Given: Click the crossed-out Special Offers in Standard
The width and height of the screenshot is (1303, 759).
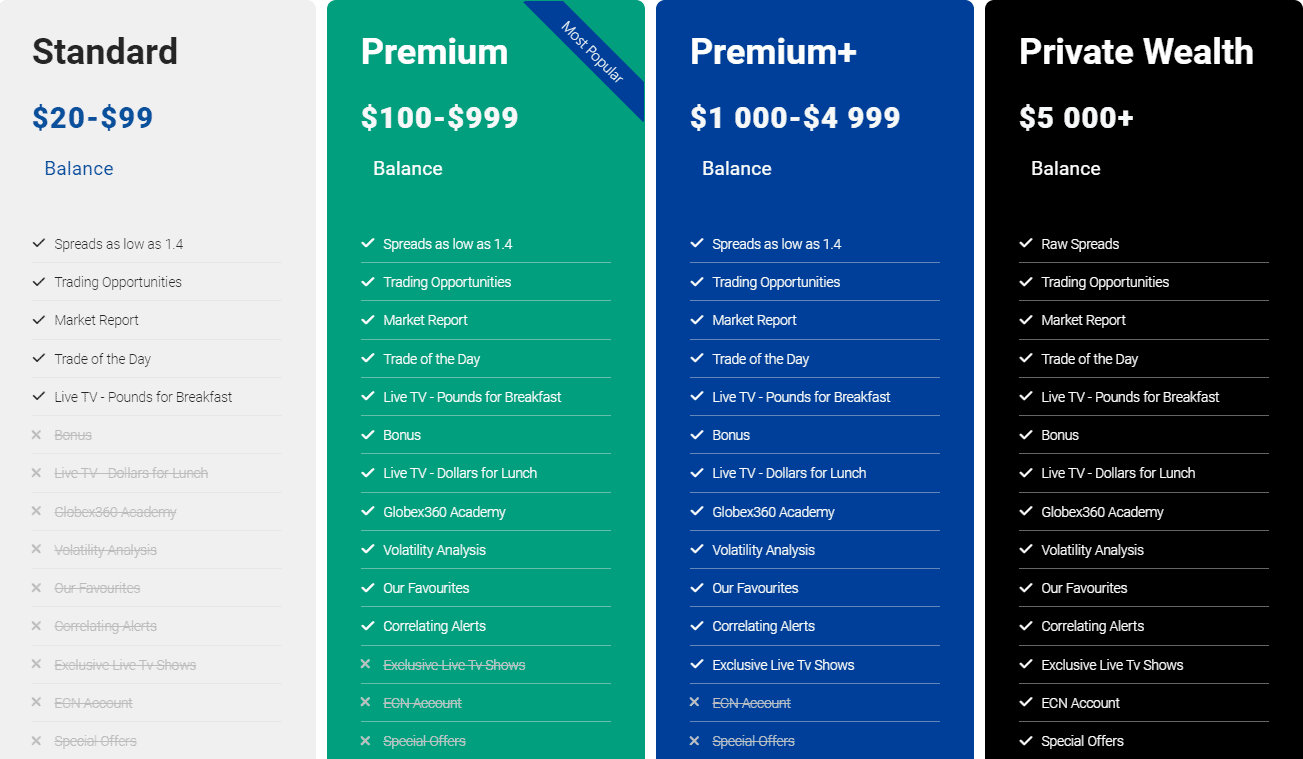Looking at the screenshot, I should coord(95,741).
